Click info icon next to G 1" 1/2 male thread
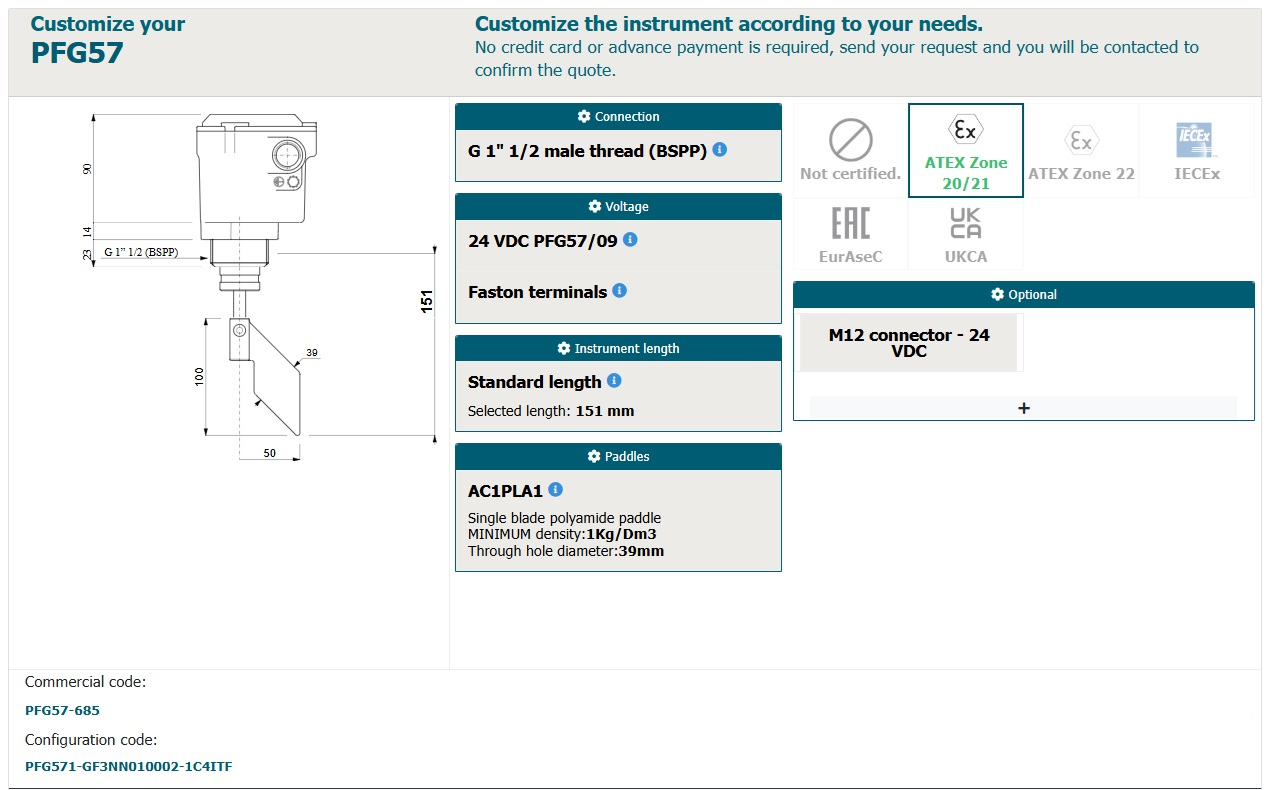 pyautogui.click(x=720, y=150)
